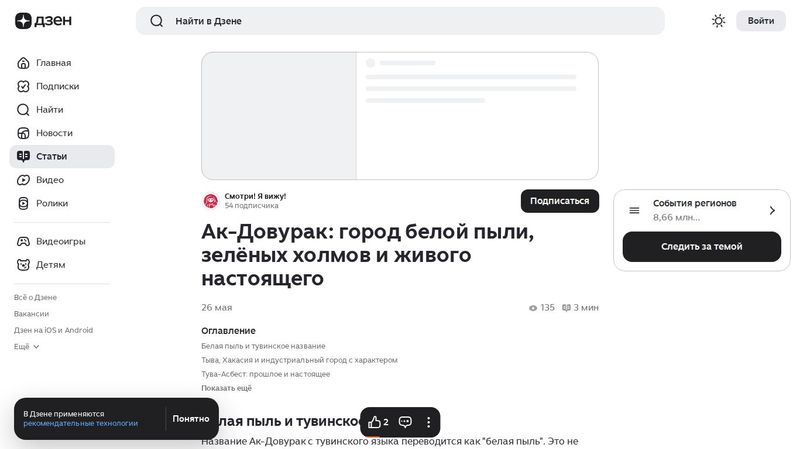Click the Смотри! Я вижу! channel avatar
The height and width of the screenshot is (449, 800).
211,200
